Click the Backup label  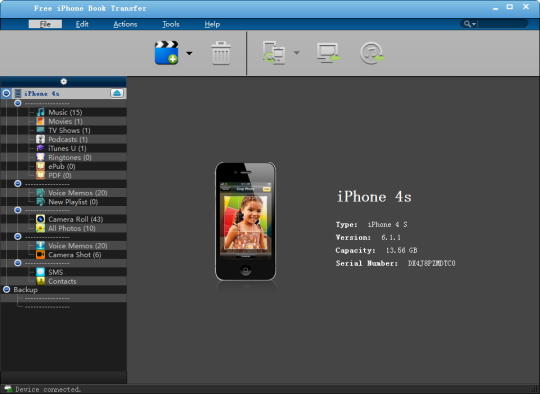click(x=25, y=290)
